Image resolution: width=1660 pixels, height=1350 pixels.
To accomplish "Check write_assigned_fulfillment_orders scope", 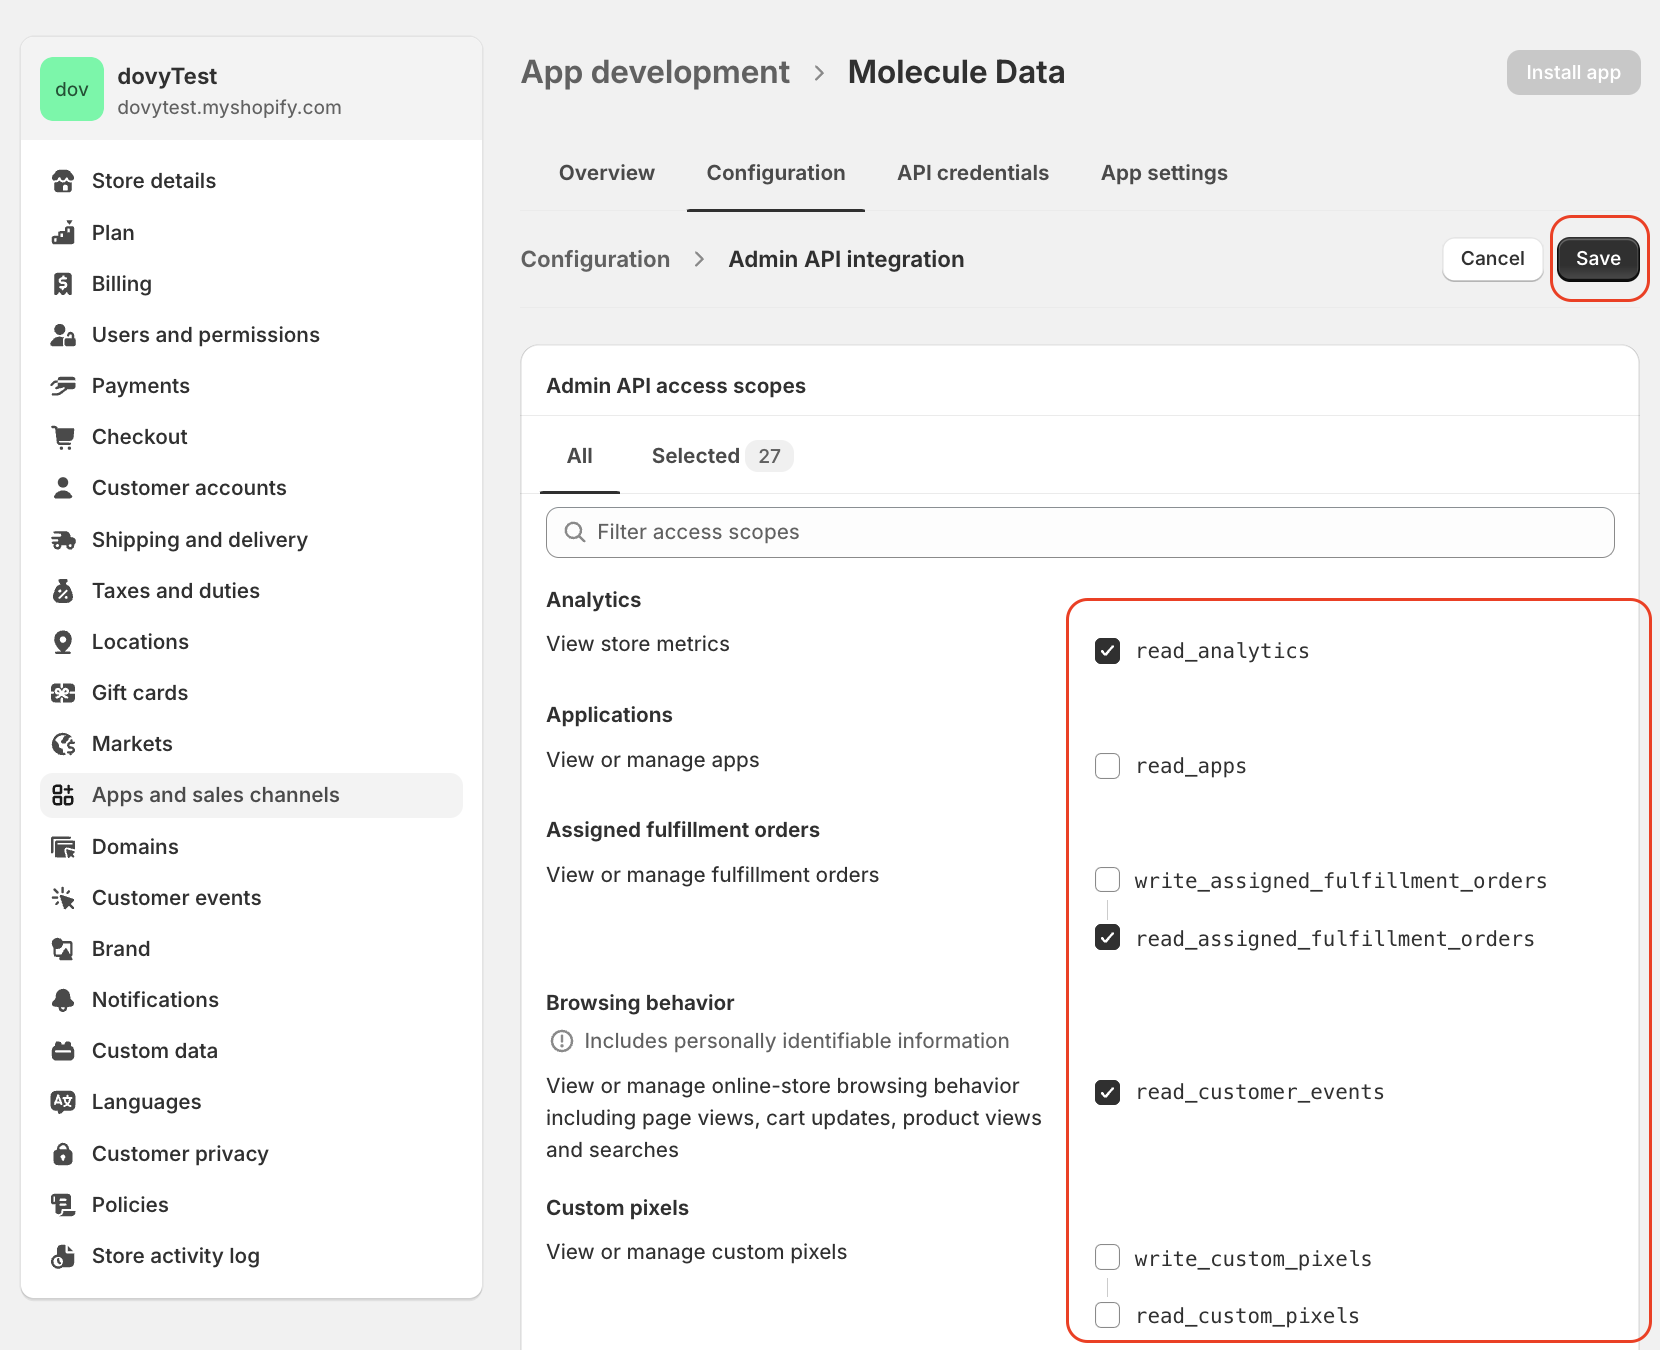I will (x=1107, y=880).
